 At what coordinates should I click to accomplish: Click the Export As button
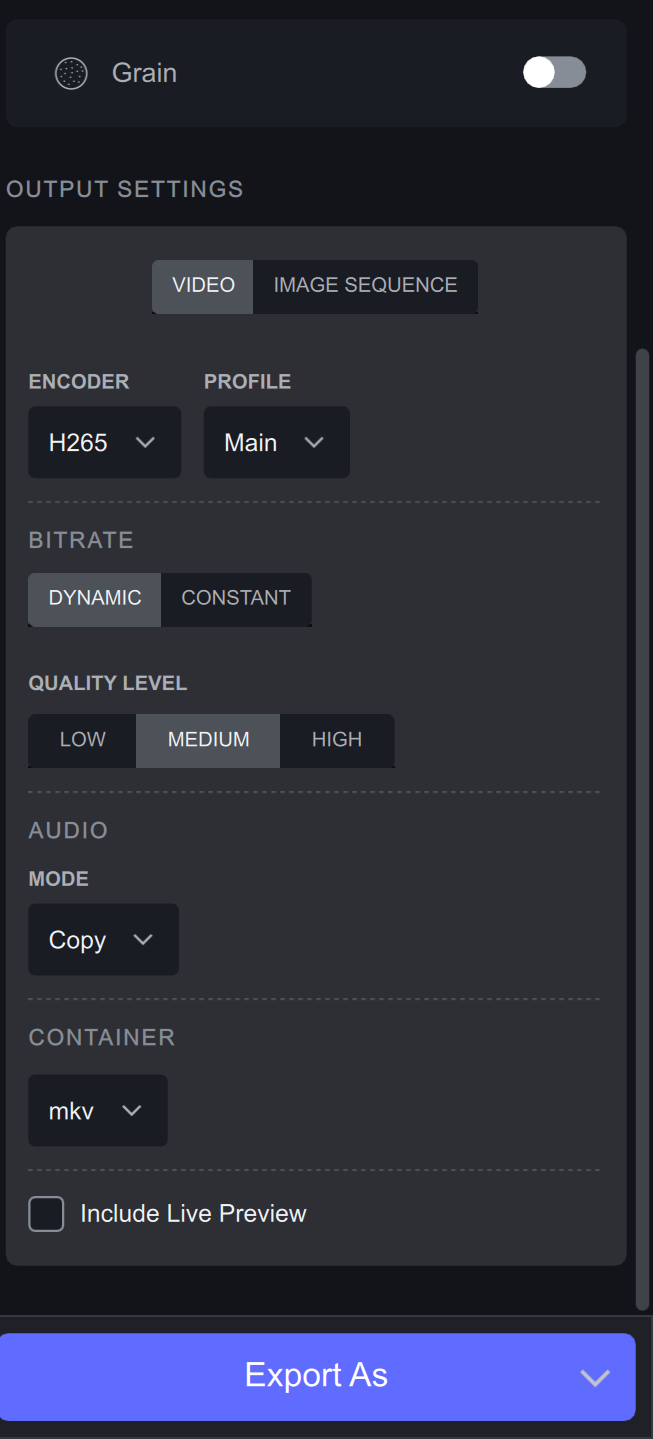pos(317,1376)
